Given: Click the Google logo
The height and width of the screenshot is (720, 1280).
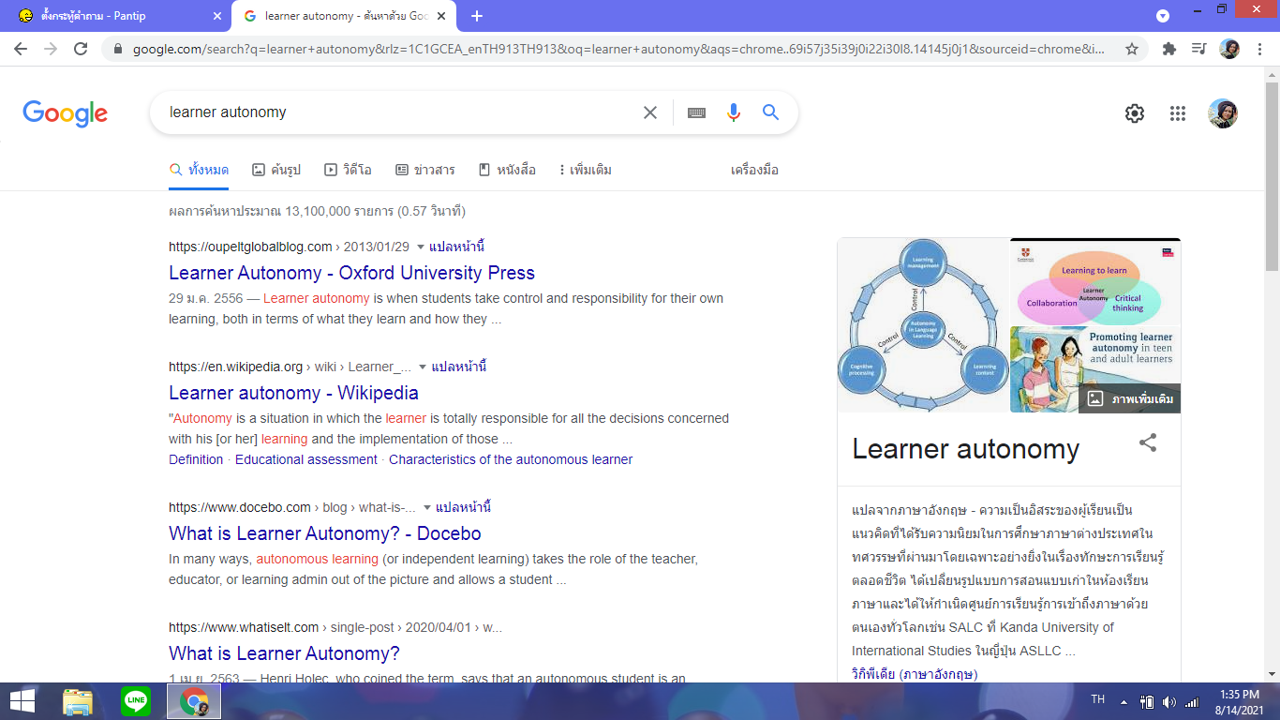Looking at the screenshot, I should click(65, 114).
